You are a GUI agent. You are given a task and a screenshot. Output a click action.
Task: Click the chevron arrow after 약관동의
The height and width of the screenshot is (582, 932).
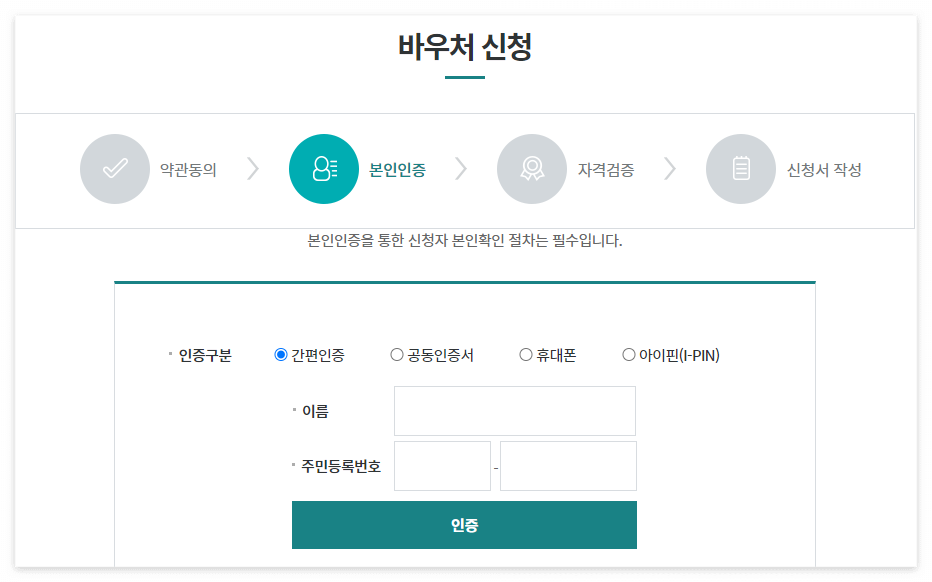click(253, 169)
